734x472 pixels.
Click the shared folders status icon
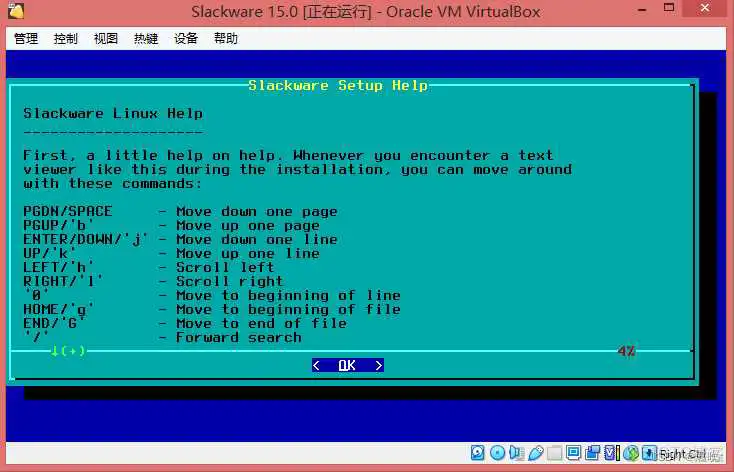(554, 453)
